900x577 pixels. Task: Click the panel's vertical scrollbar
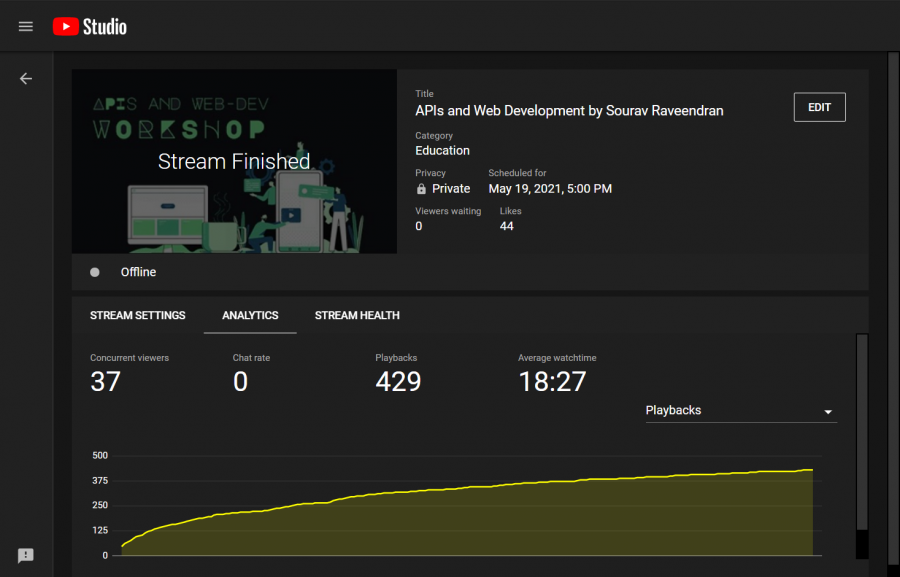[x=862, y=430]
